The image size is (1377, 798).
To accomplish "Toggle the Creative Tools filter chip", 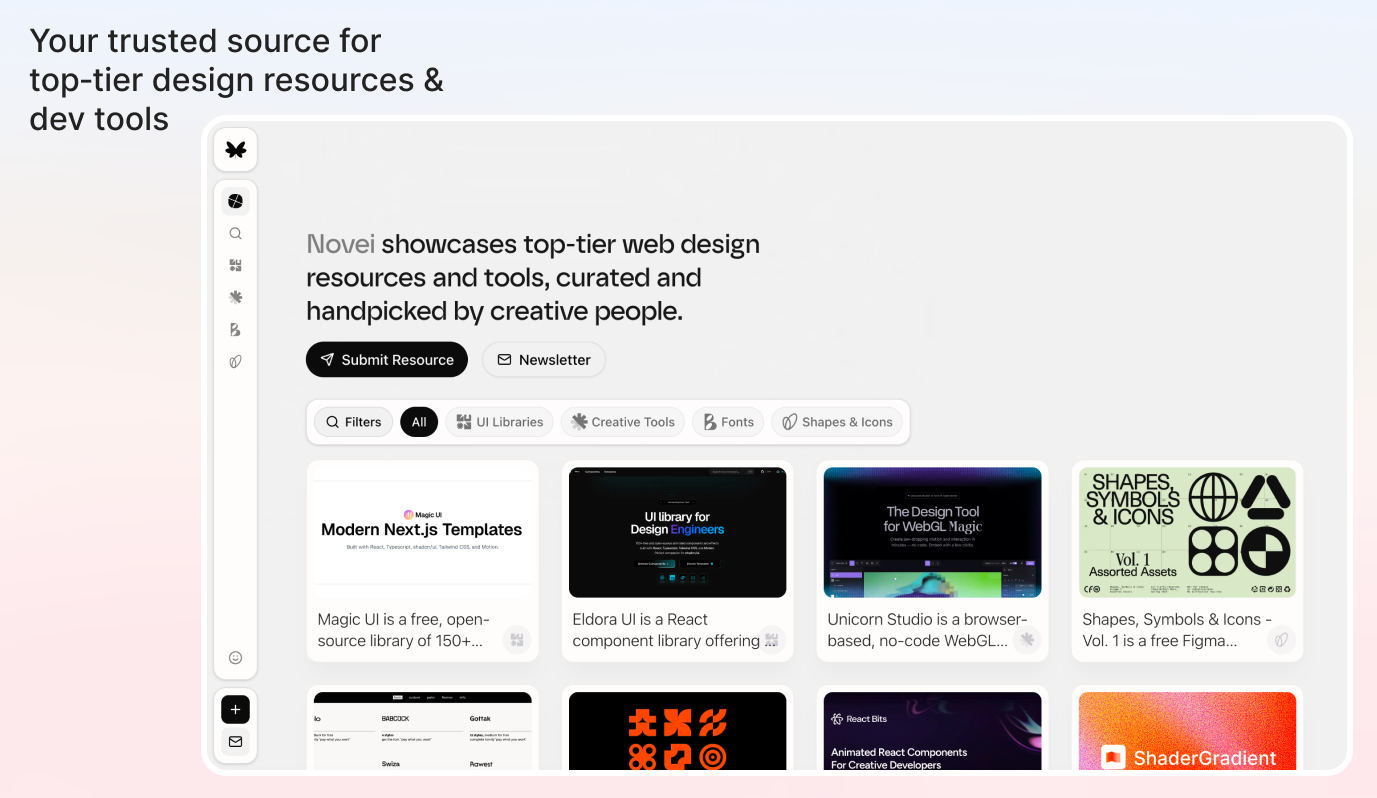I will click(622, 421).
